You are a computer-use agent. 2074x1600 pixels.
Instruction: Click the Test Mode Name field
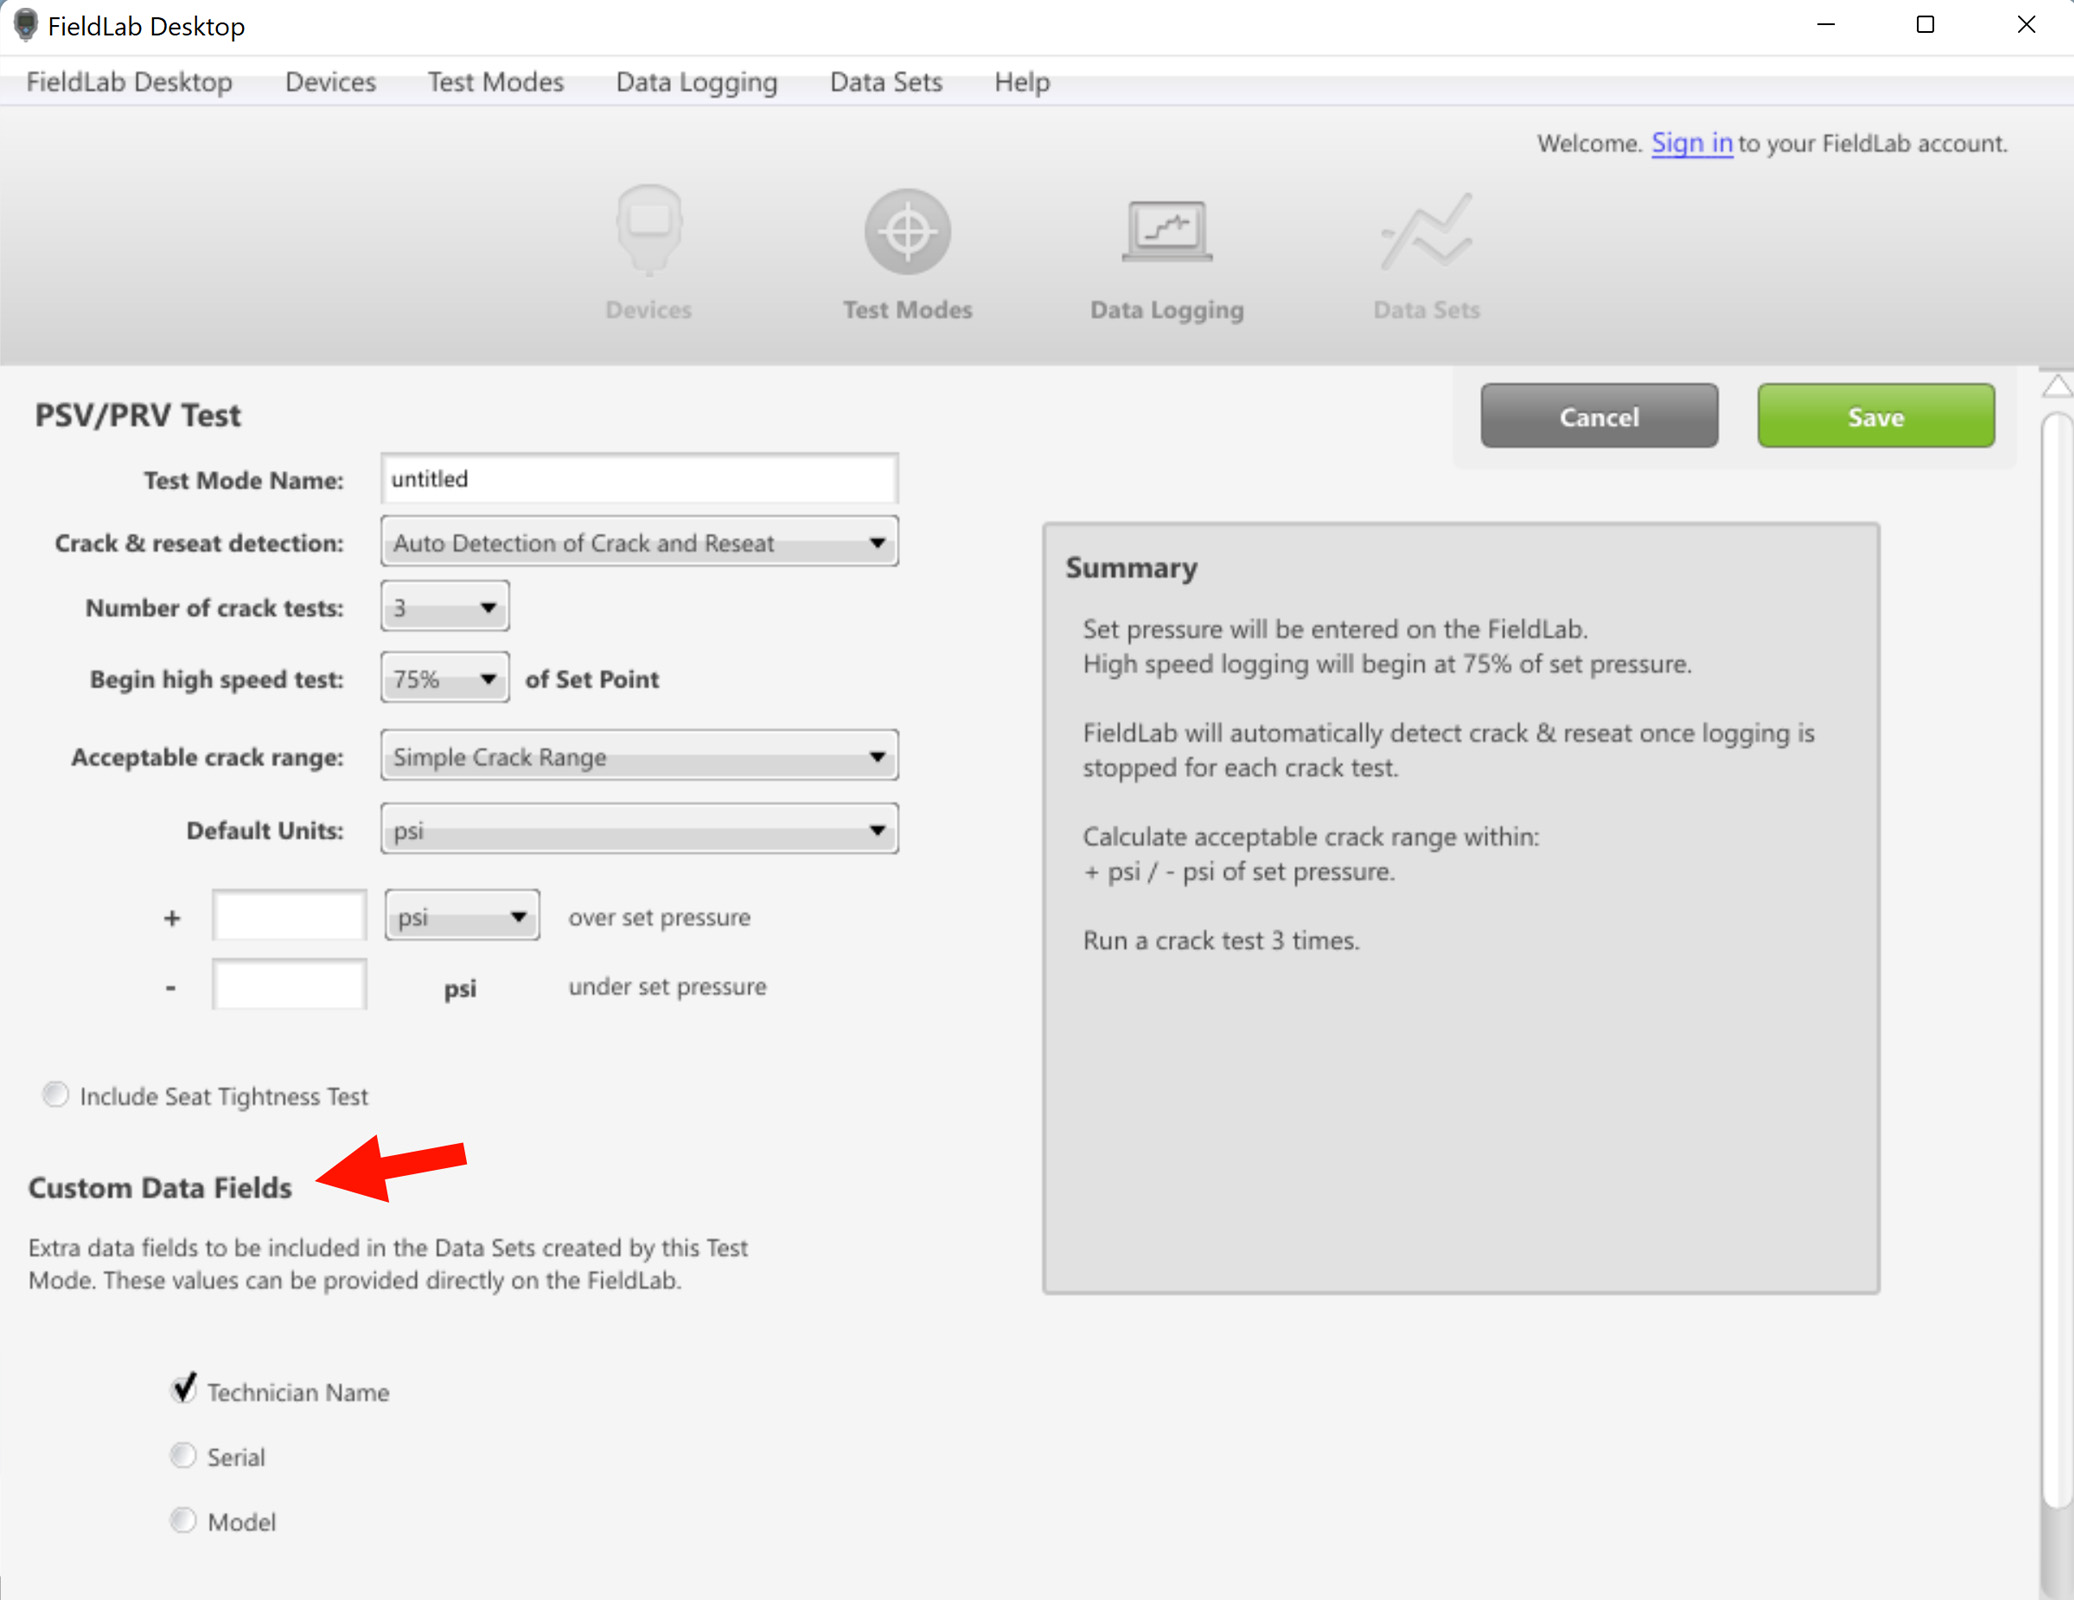(639, 479)
